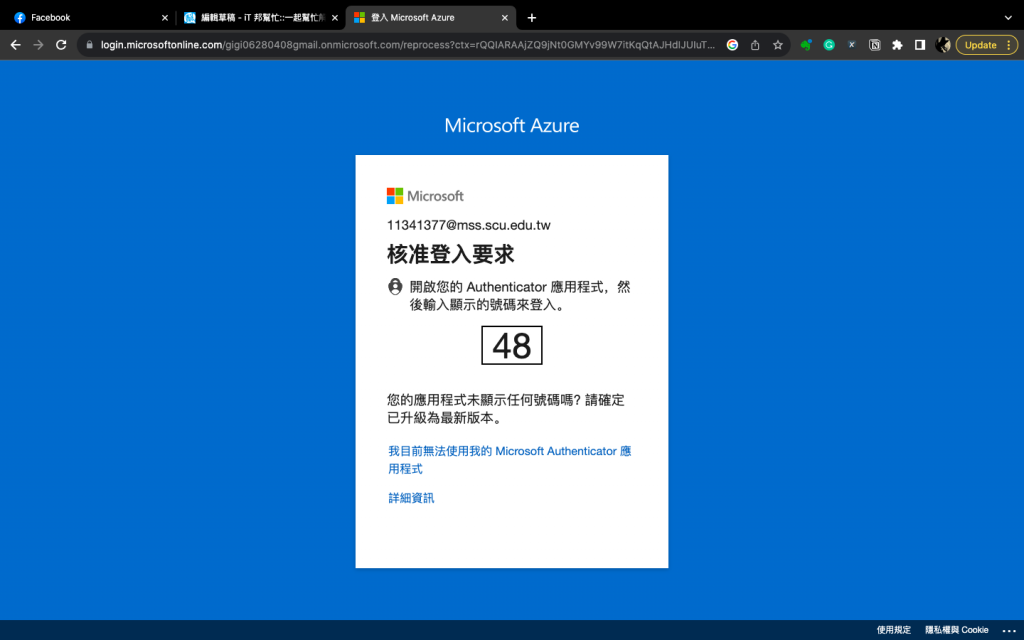
Task: Close the iT 邦幫忙 tab
Action: pyautogui.click(x=334, y=18)
